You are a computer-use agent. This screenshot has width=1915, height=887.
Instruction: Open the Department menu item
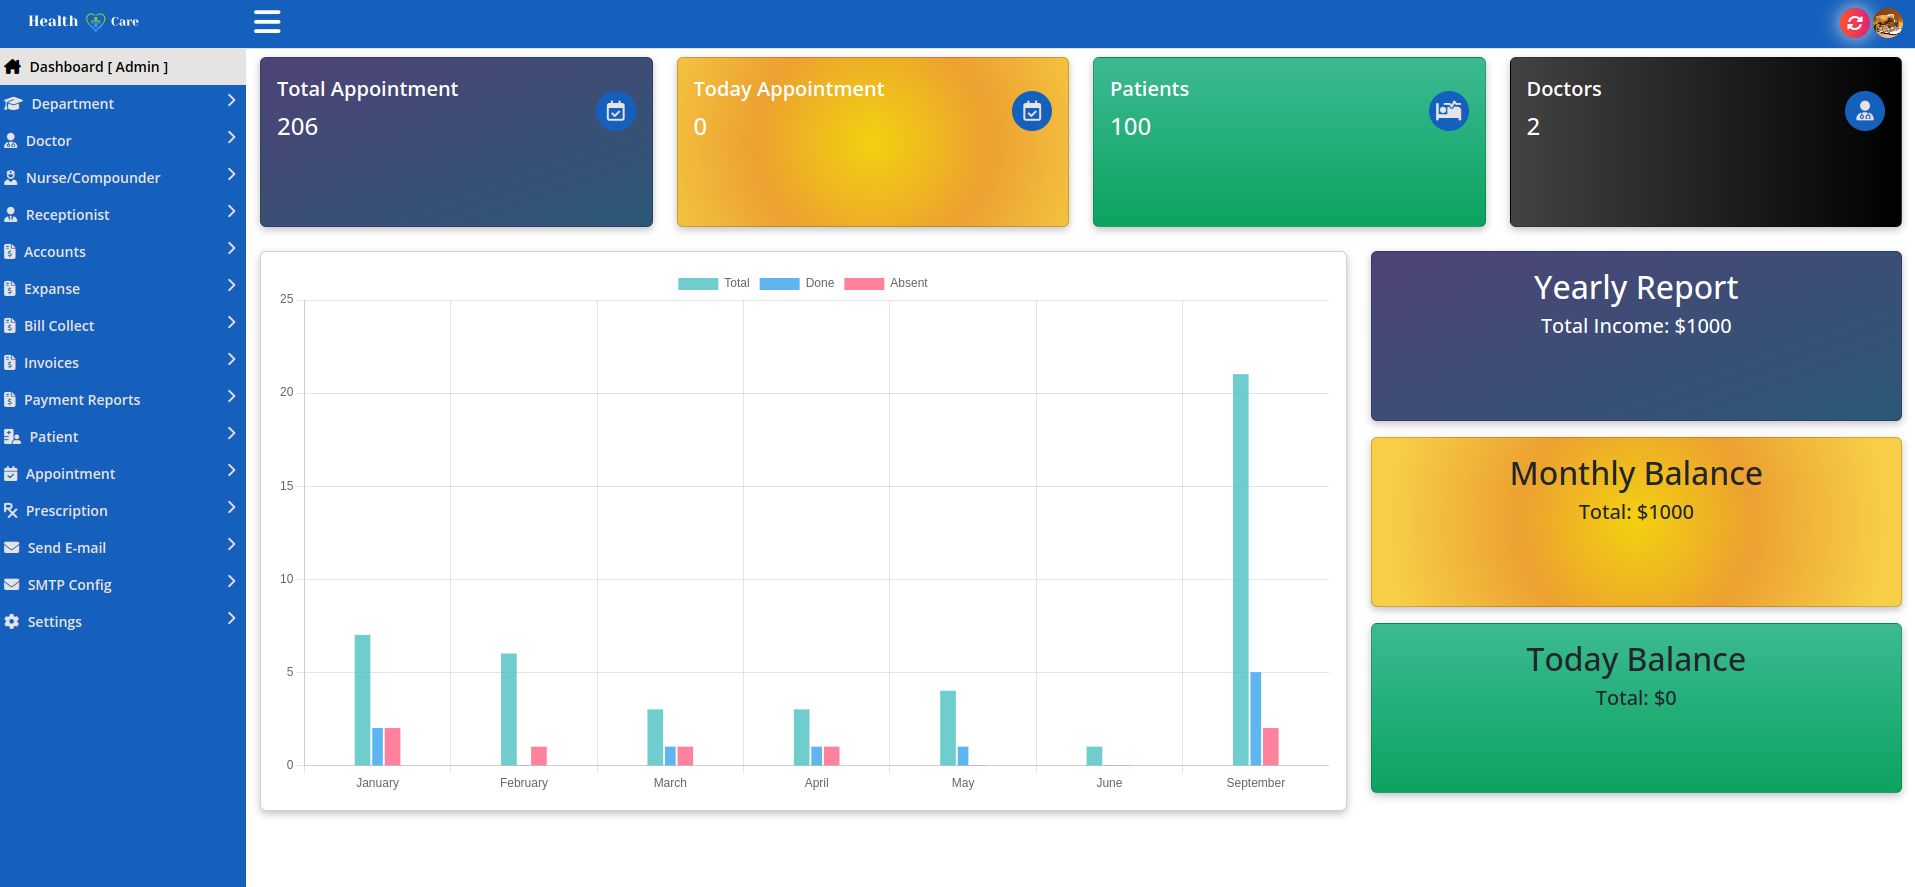pyautogui.click(x=123, y=104)
